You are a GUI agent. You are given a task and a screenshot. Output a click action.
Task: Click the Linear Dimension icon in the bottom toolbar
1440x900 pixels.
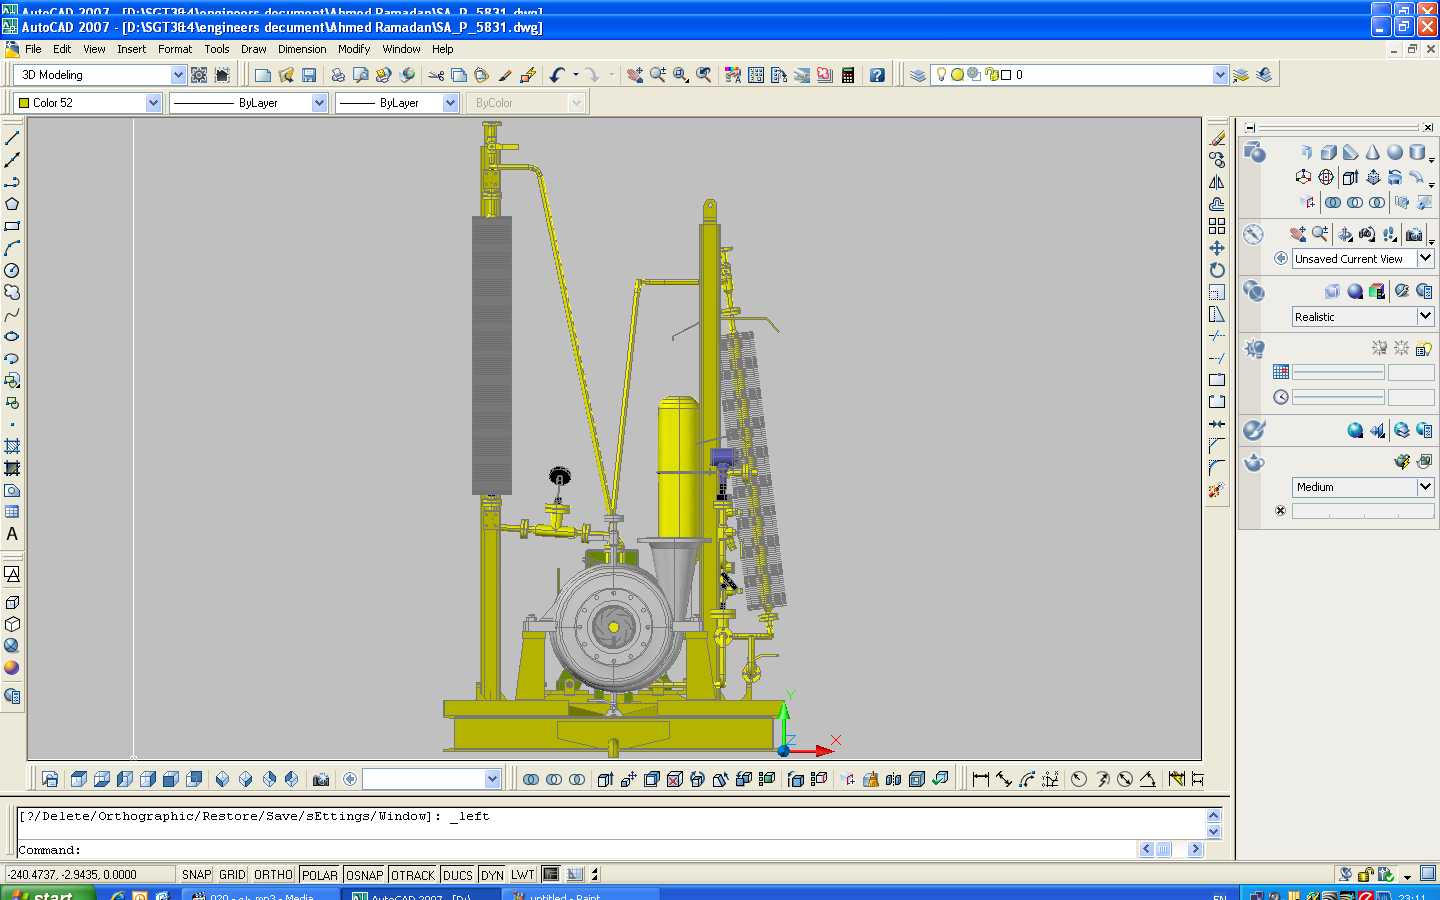[980, 779]
